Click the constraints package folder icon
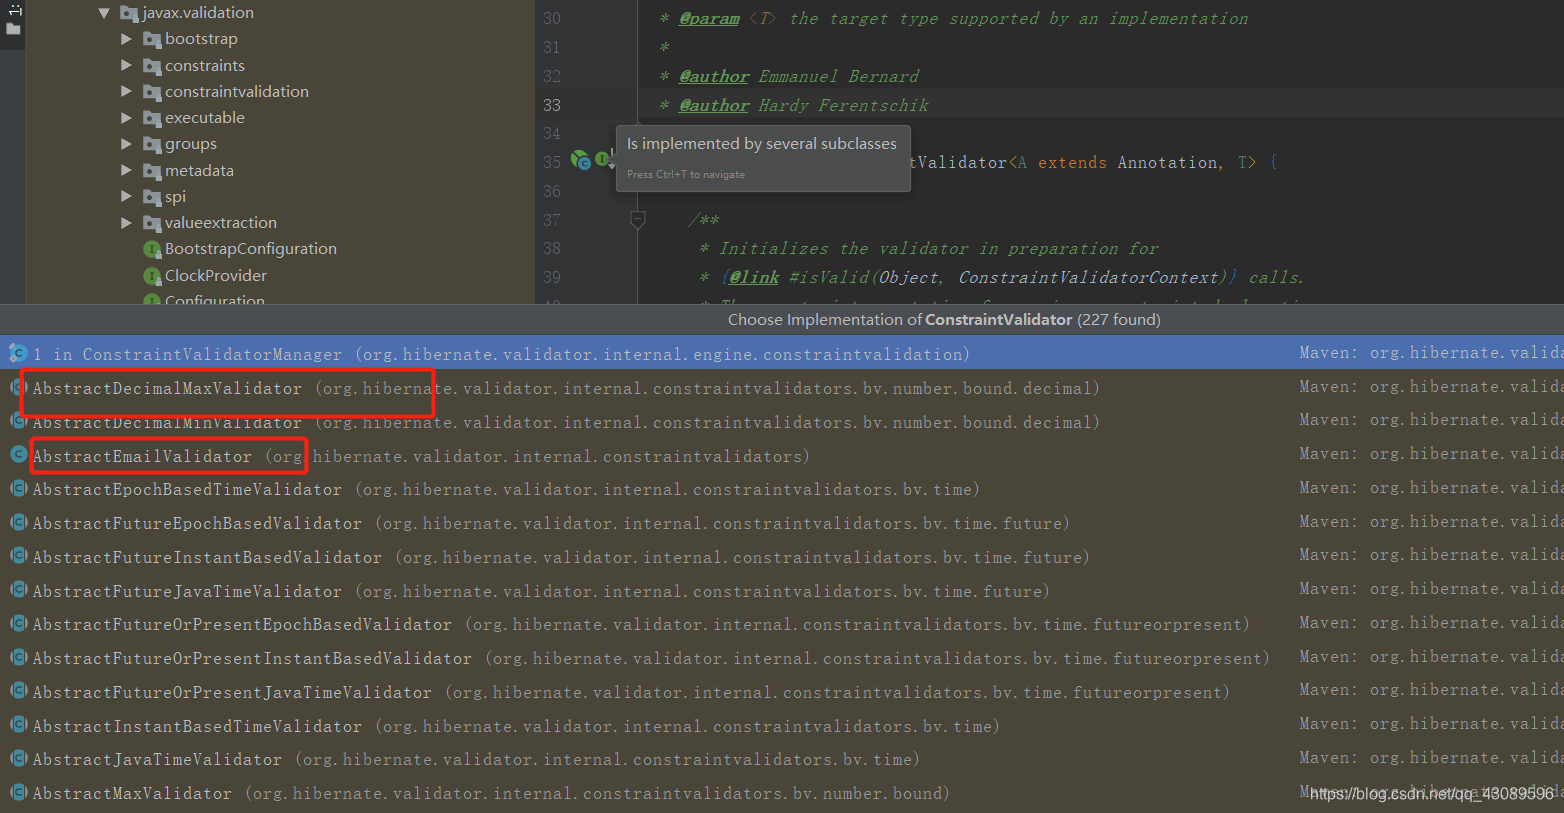Screen dimensions: 1564x813 tap(152, 66)
